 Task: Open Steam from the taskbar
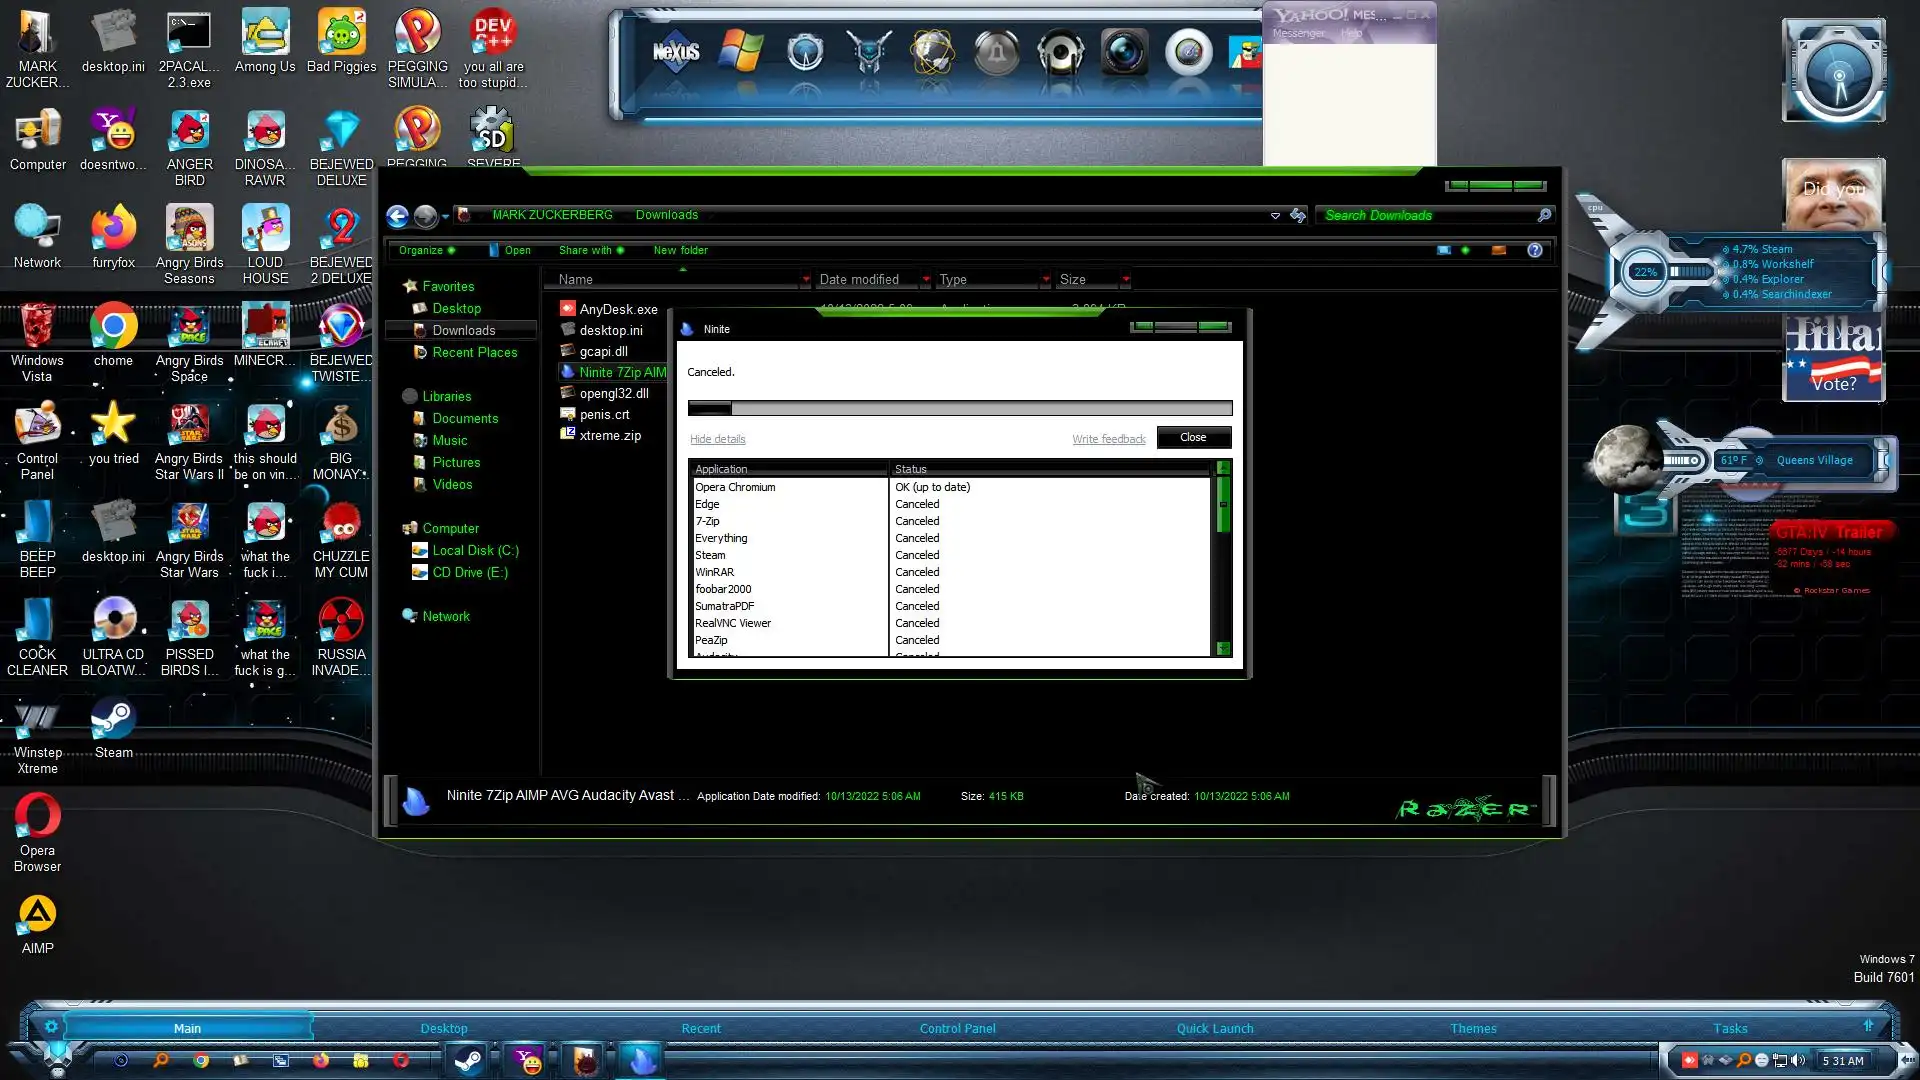(467, 1059)
